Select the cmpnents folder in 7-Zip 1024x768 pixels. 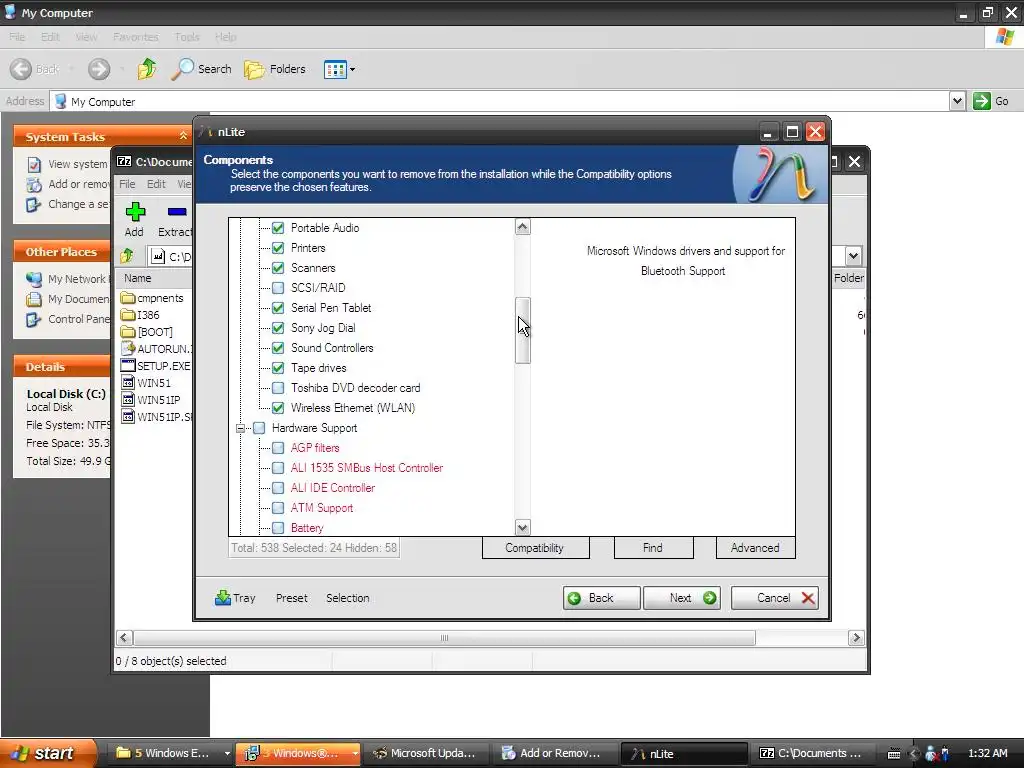(152, 298)
